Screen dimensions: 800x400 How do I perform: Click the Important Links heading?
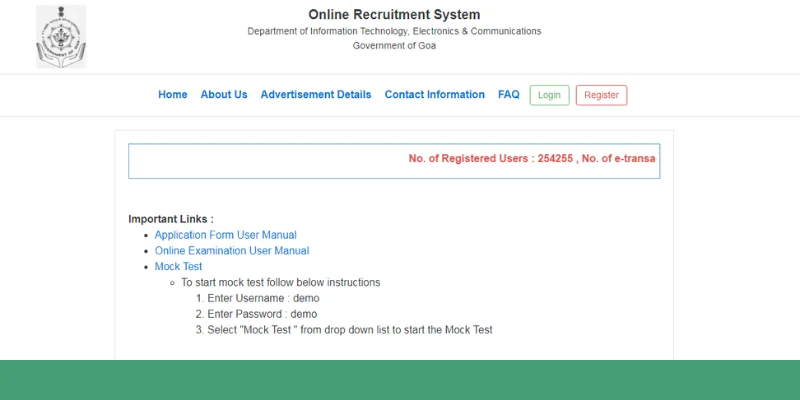171,219
